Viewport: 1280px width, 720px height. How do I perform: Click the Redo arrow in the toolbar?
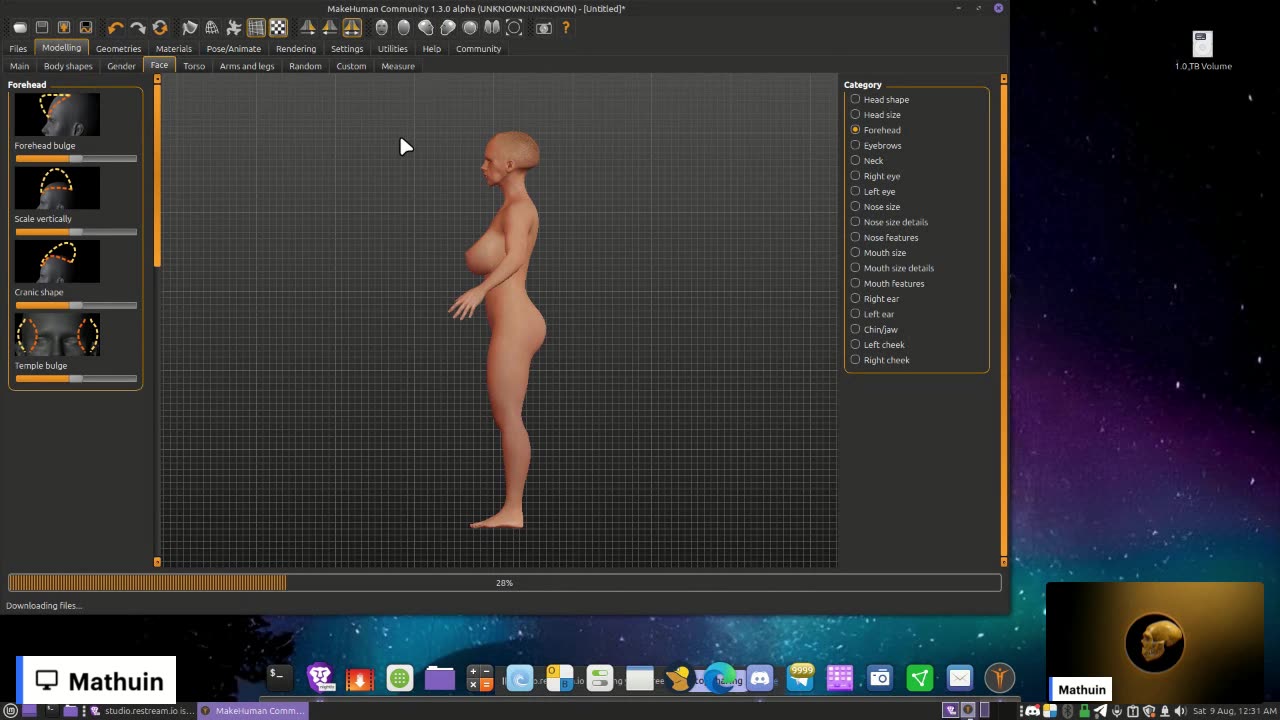pos(138,28)
